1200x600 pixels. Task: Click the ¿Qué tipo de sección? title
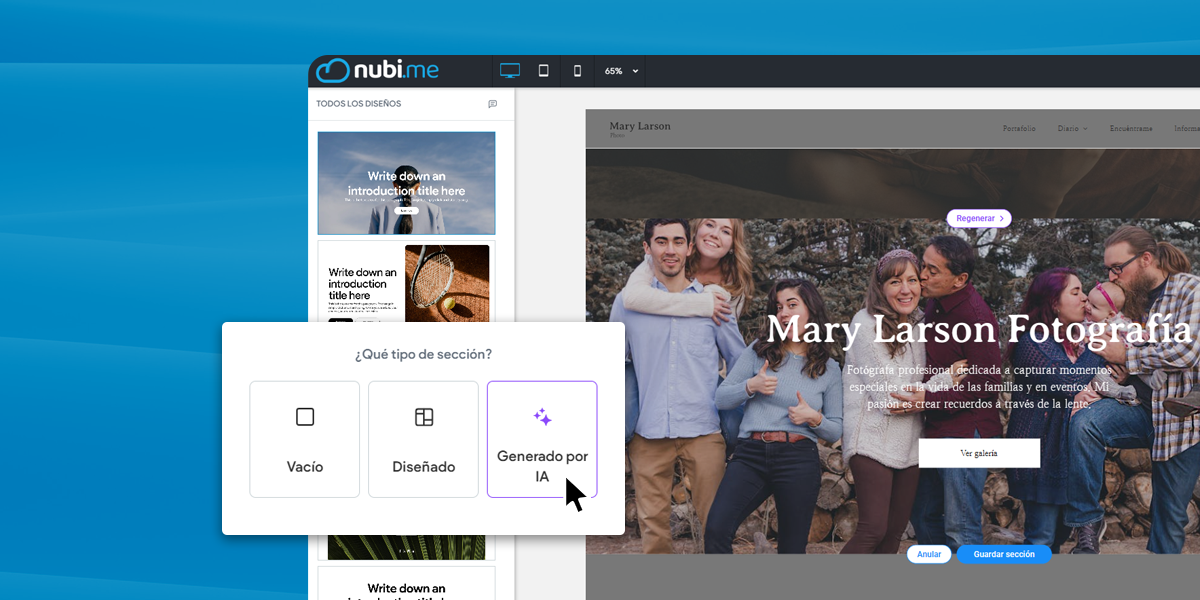point(423,354)
